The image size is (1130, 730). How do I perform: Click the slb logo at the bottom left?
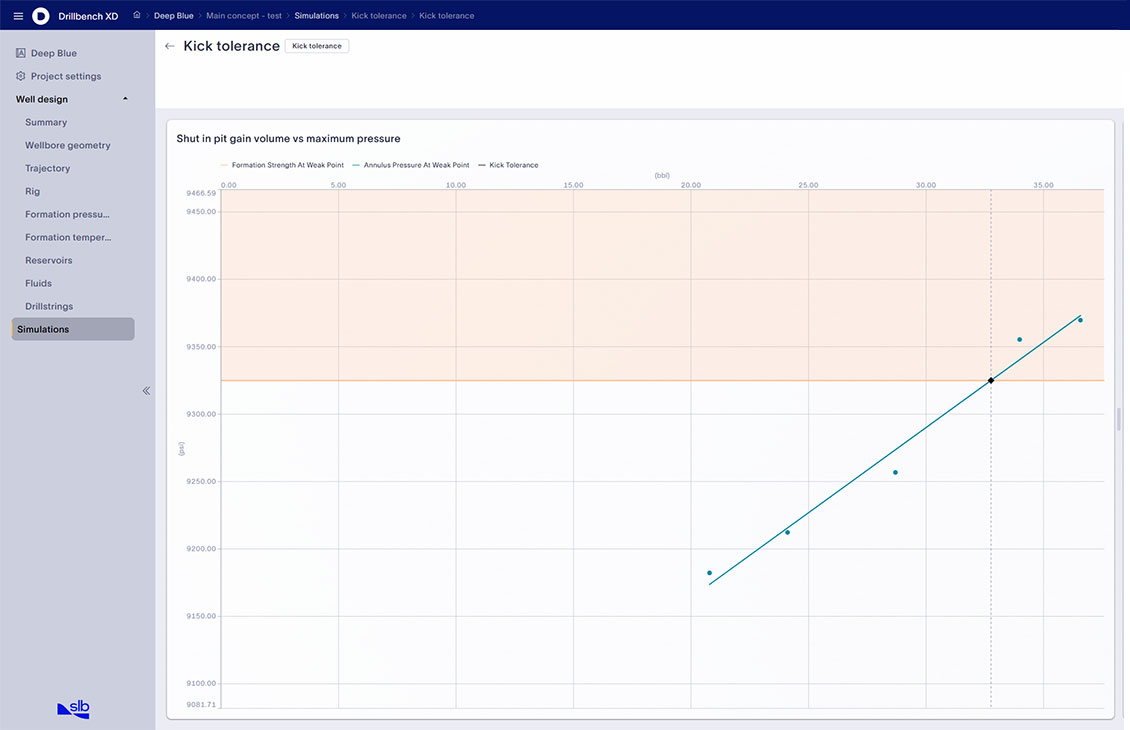pos(73,709)
